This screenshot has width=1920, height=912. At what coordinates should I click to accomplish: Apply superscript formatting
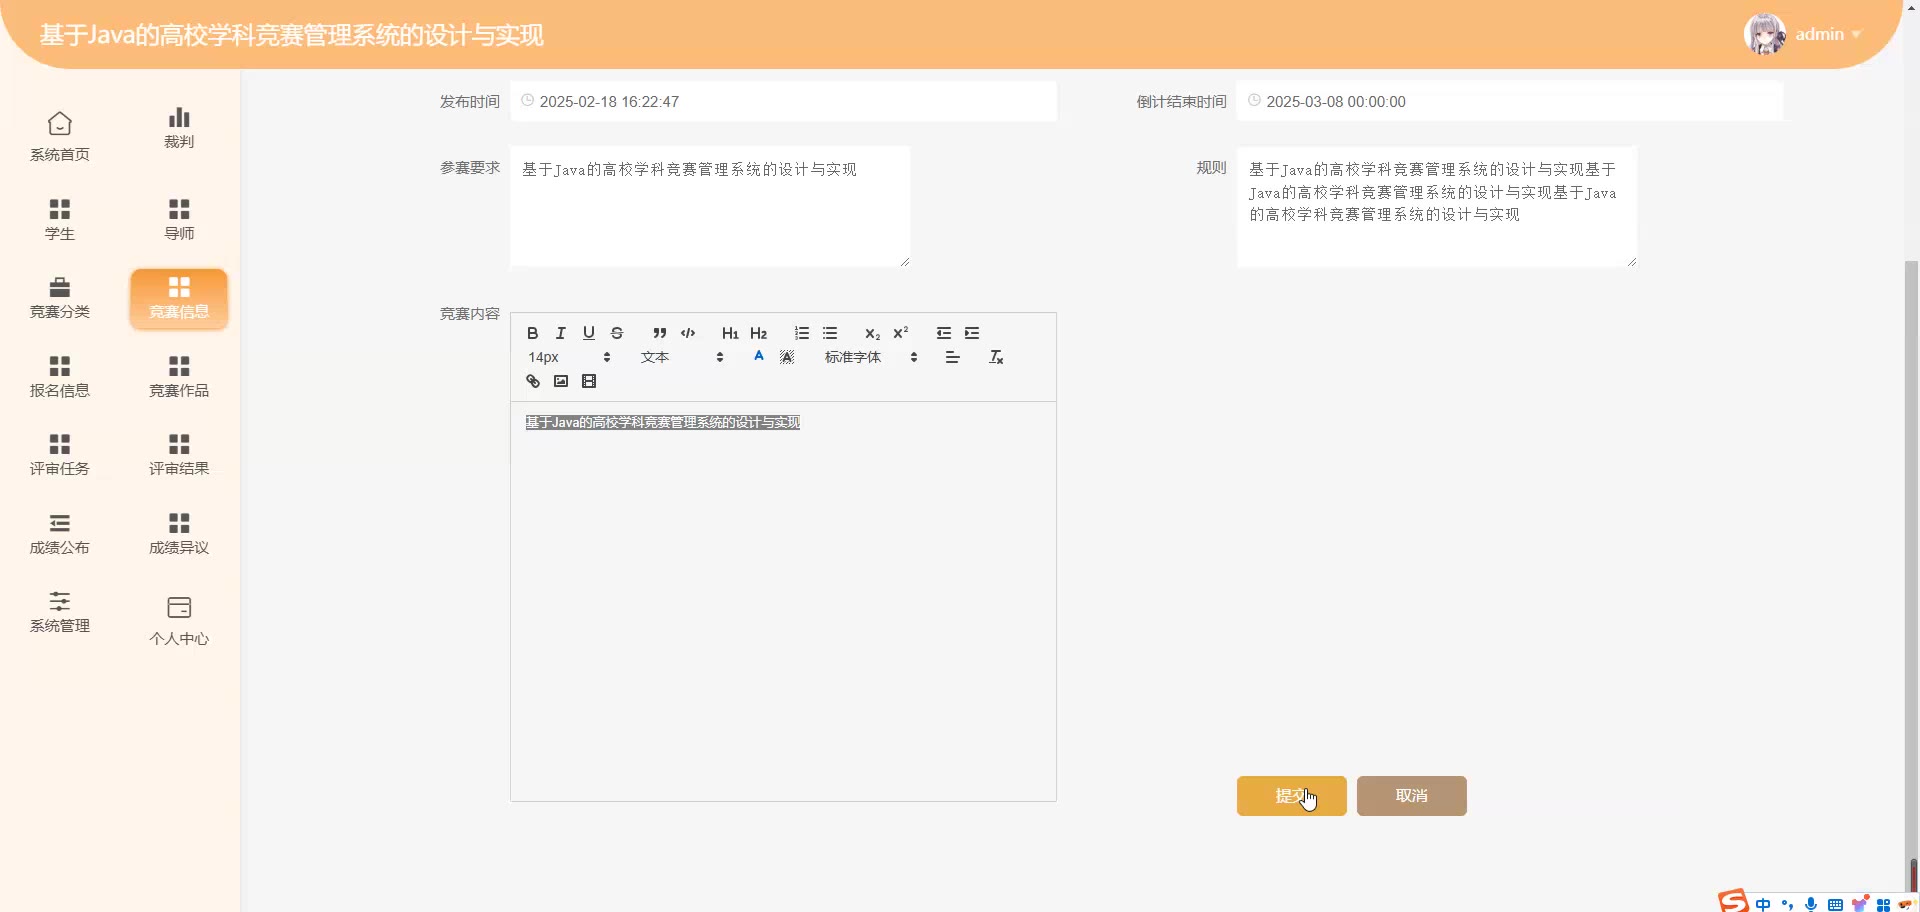point(901,333)
